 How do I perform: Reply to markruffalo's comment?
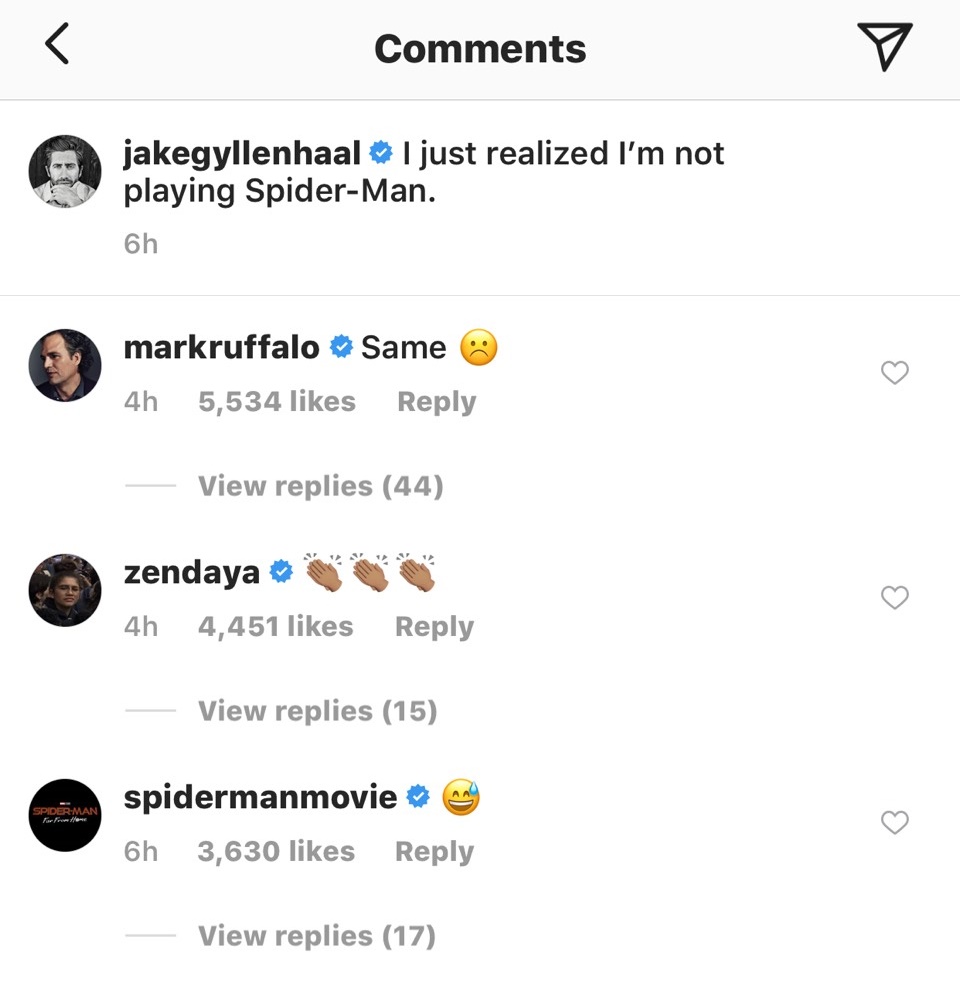tap(436, 402)
